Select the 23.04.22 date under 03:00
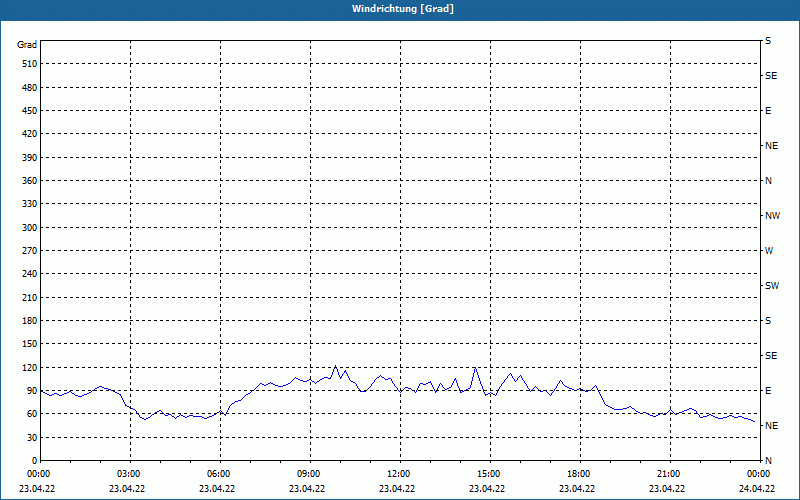 click(x=127, y=488)
